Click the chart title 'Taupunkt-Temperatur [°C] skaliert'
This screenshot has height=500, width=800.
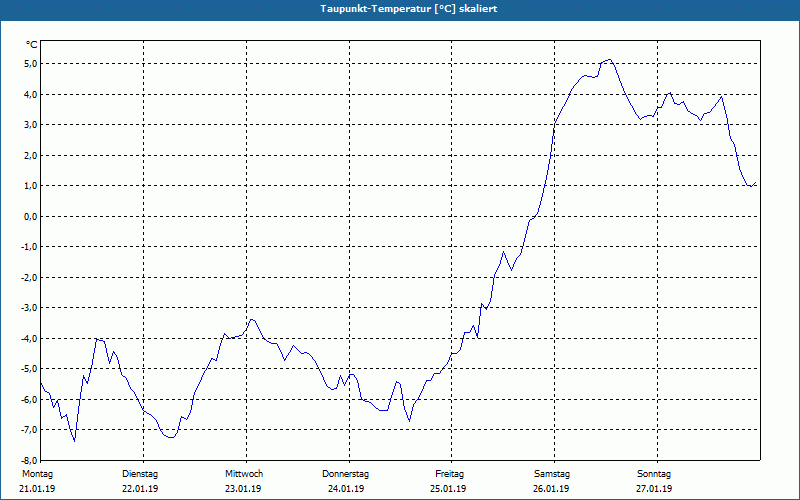(409, 9)
